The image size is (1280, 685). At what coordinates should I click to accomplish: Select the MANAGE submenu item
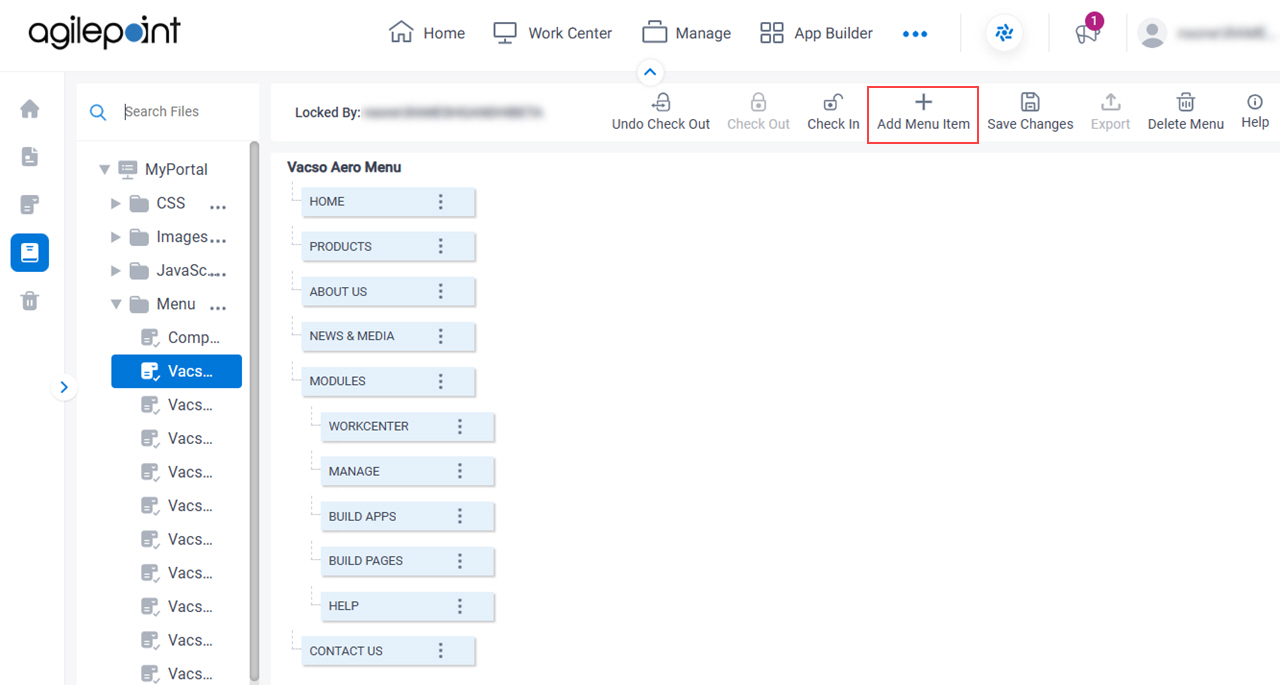tap(408, 471)
